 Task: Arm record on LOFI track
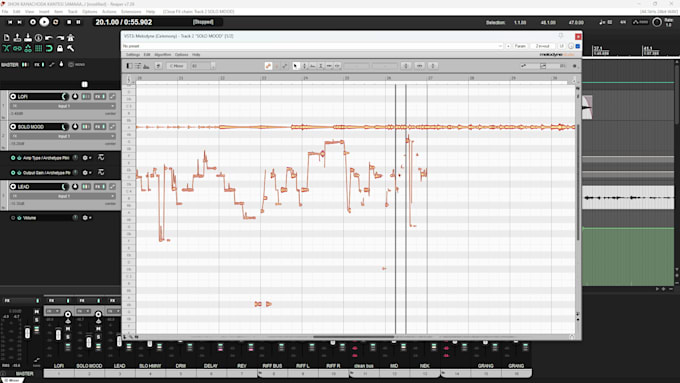pyautogui.click(x=13, y=96)
